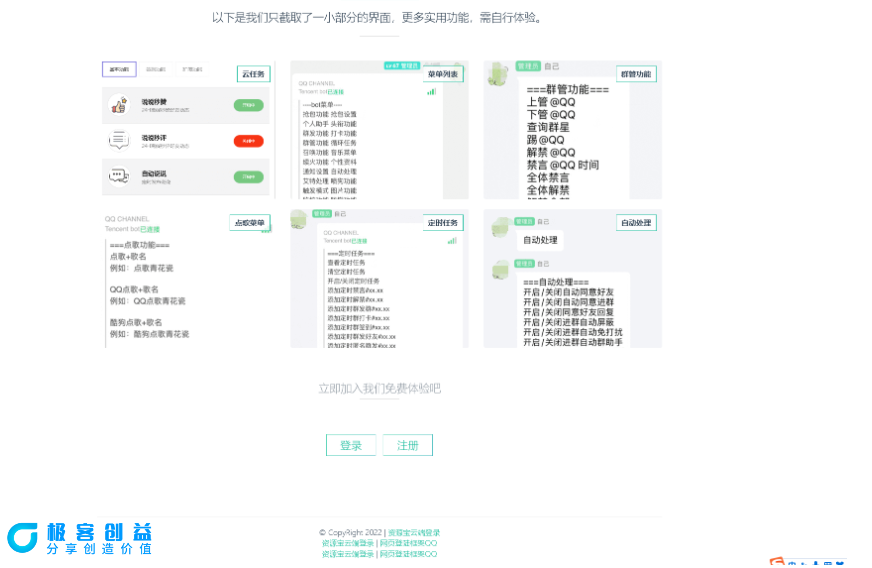Open the 菜单列表 screenshot thumbnail
Screen dimensions: 872x568
(379, 130)
